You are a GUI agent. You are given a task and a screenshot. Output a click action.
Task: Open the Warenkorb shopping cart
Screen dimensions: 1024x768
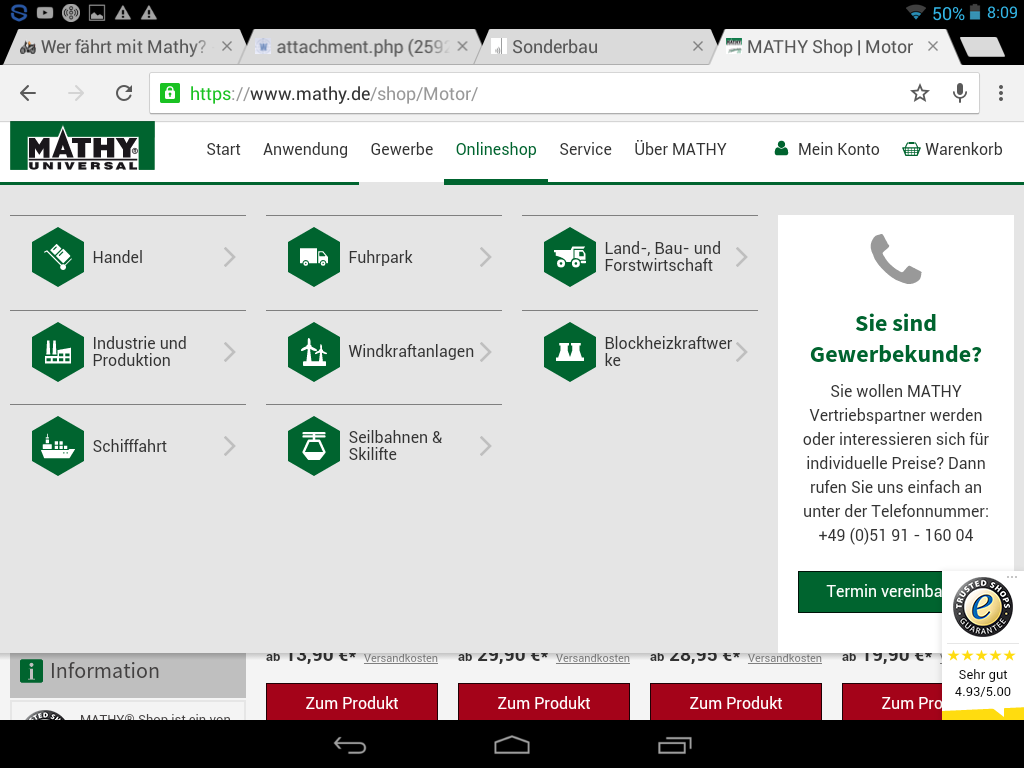(x=952, y=149)
